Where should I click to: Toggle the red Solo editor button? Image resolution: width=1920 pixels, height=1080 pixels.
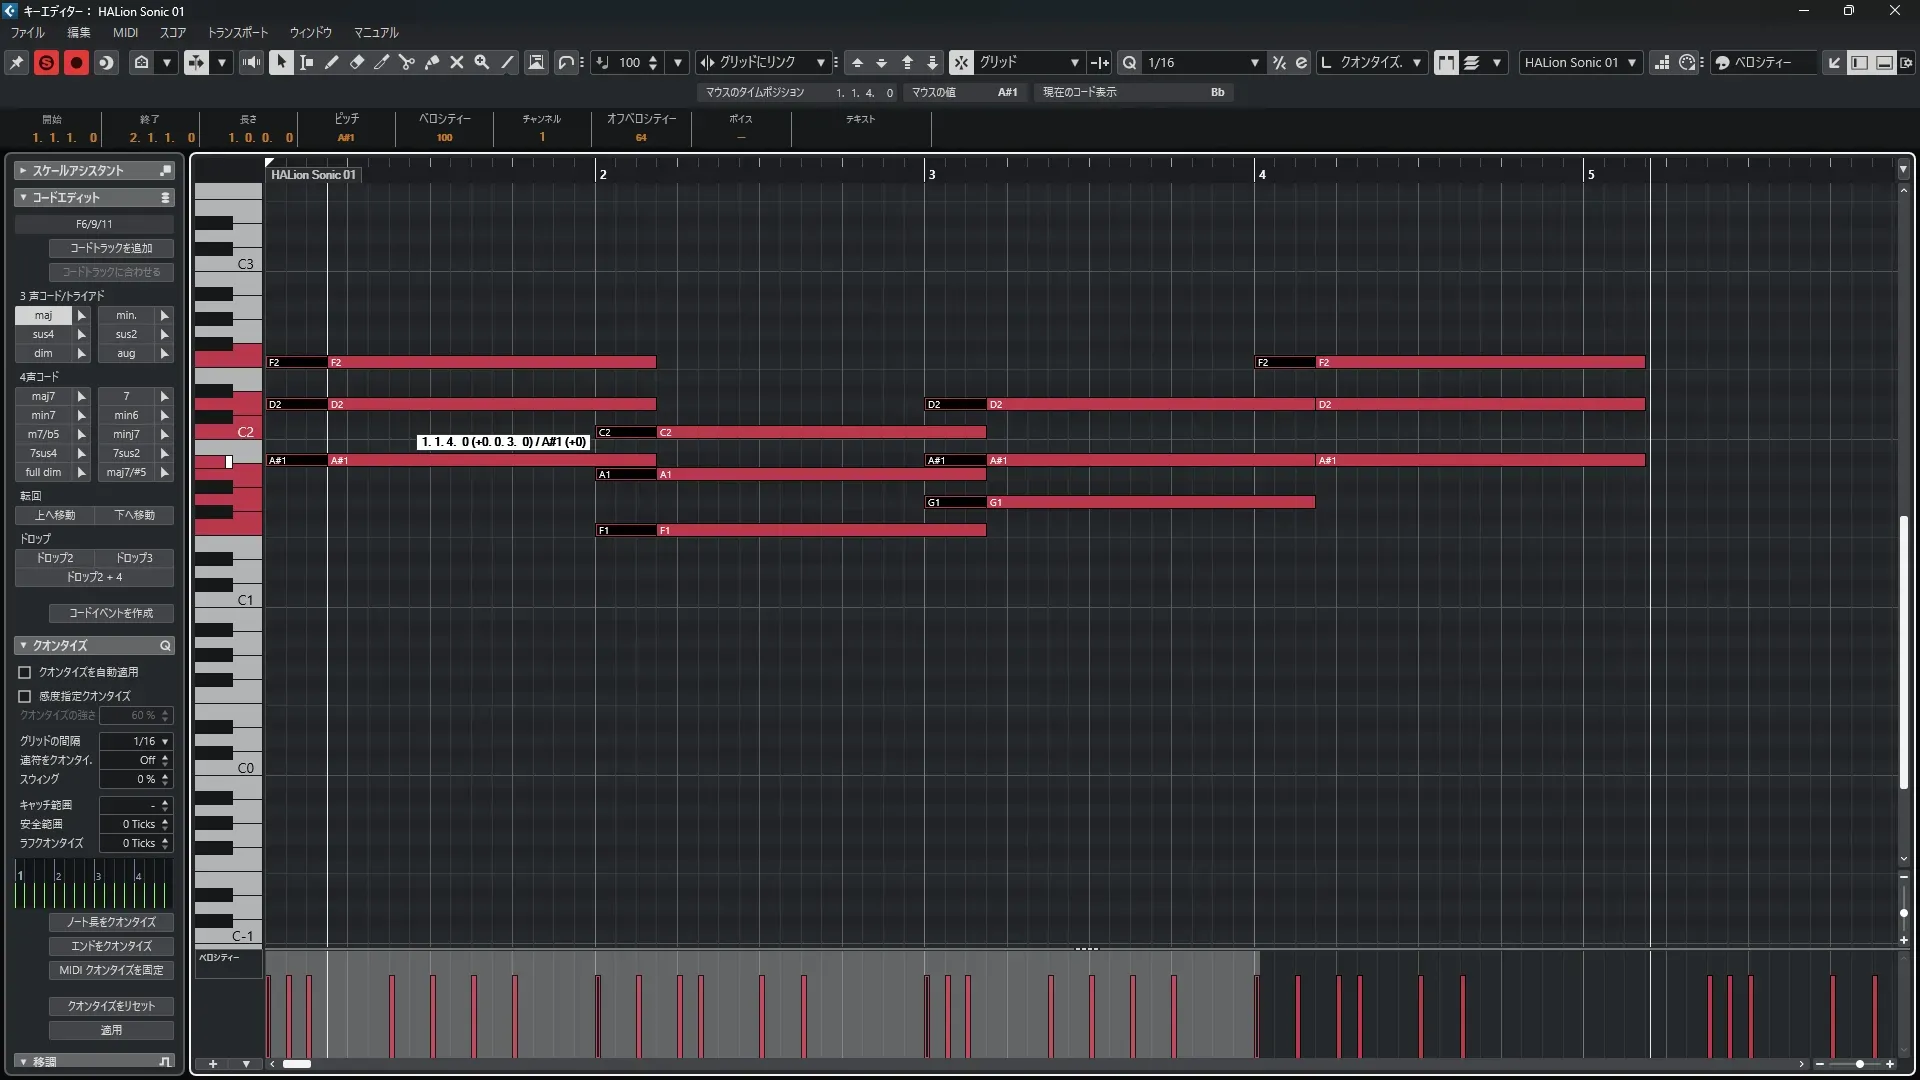46,62
